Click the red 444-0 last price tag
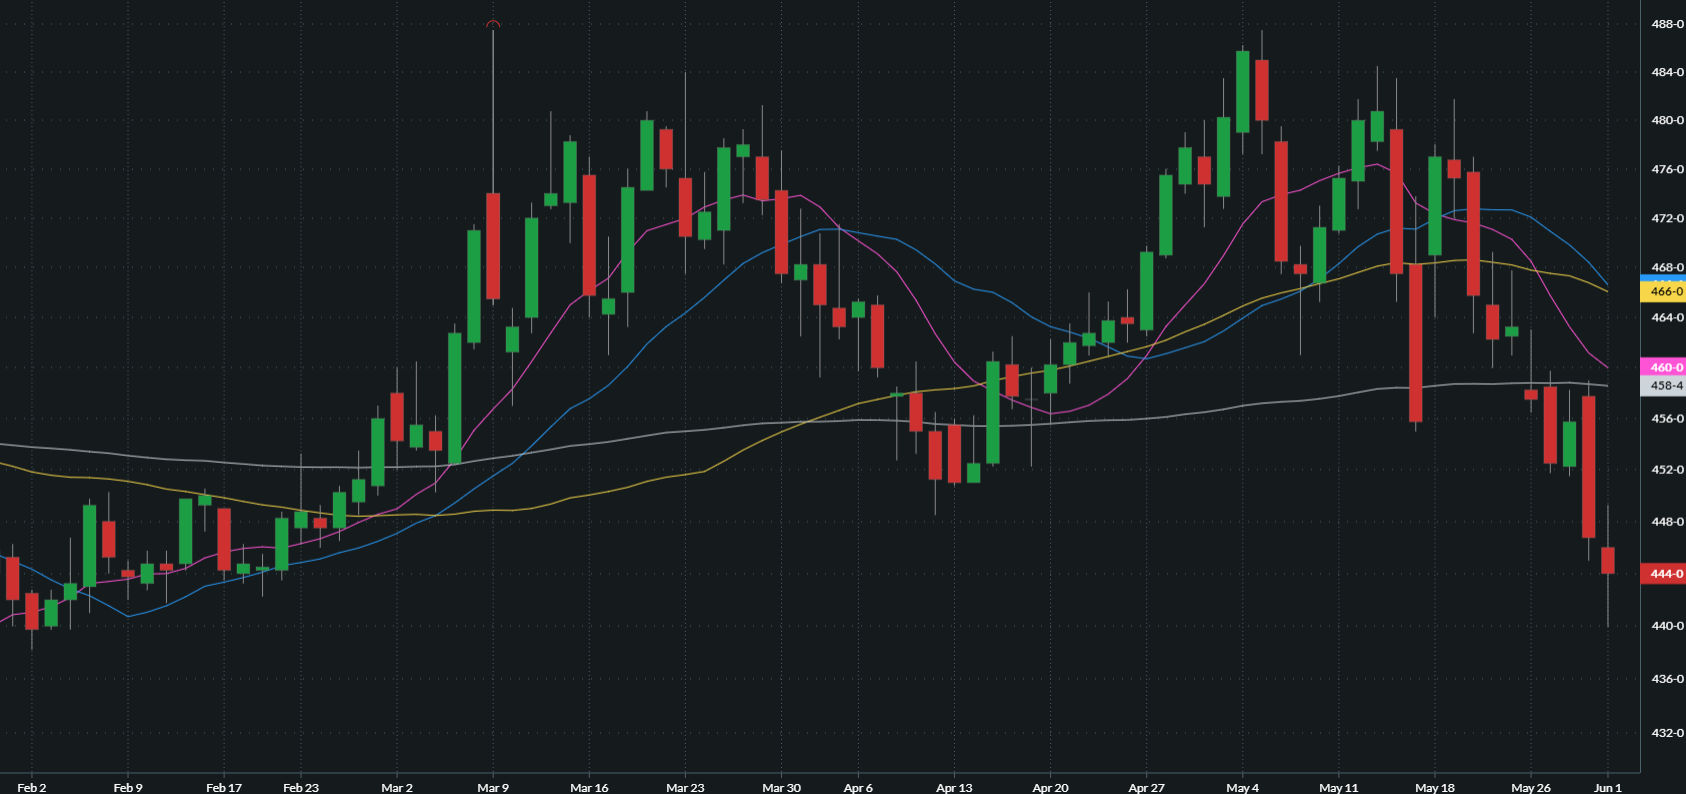The height and width of the screenshot is (794, 1686). coord(1663,574)
